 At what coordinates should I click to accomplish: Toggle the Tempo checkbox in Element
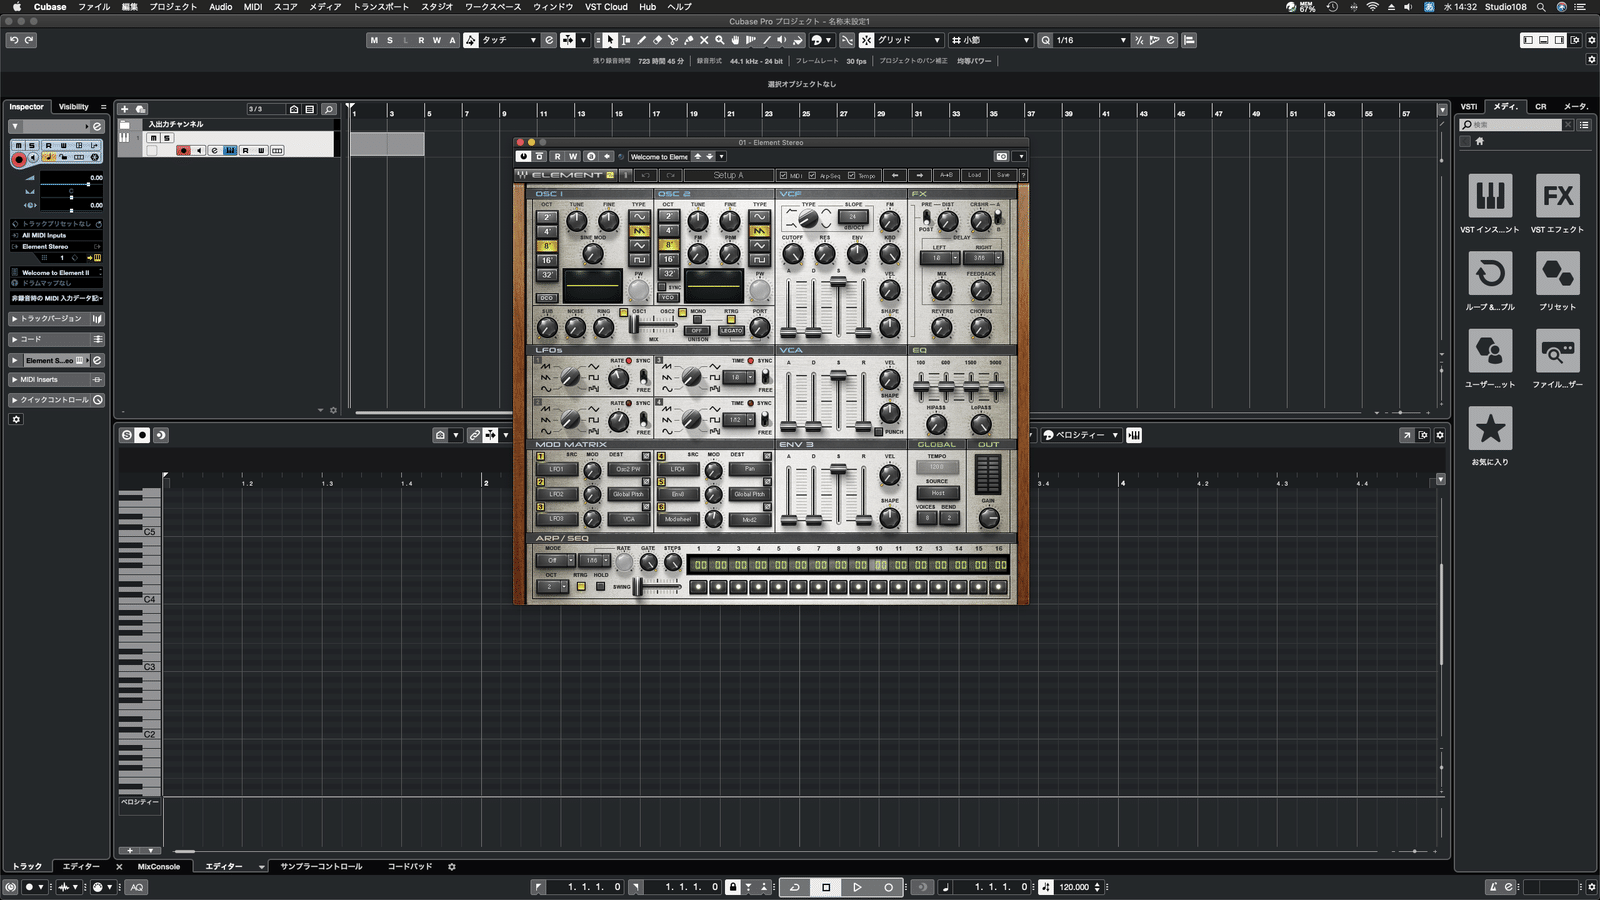tap(851, 175)
